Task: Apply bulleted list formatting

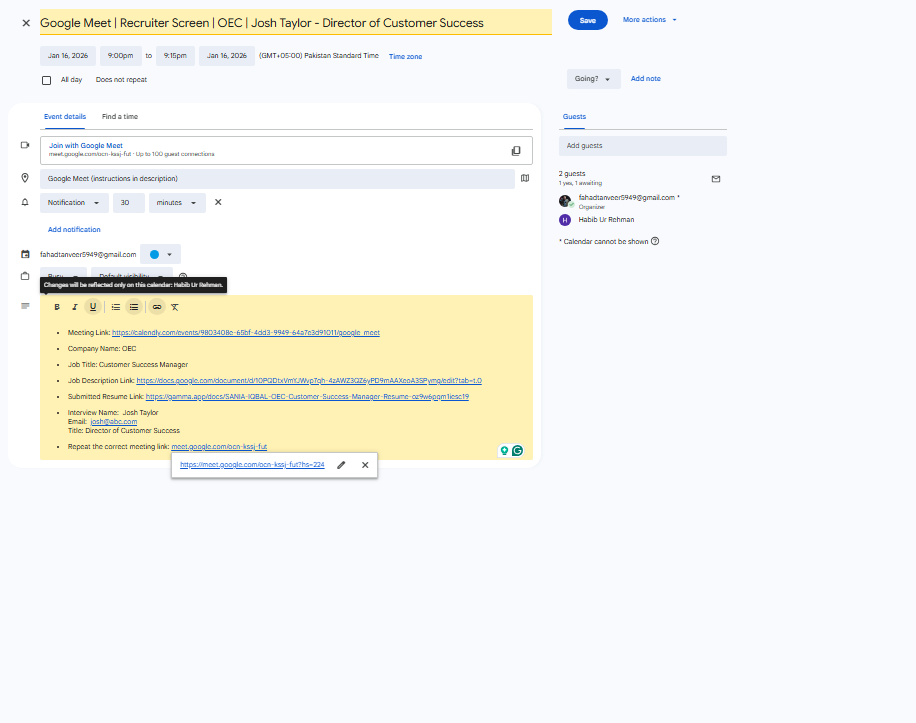Action: (134, 307)
